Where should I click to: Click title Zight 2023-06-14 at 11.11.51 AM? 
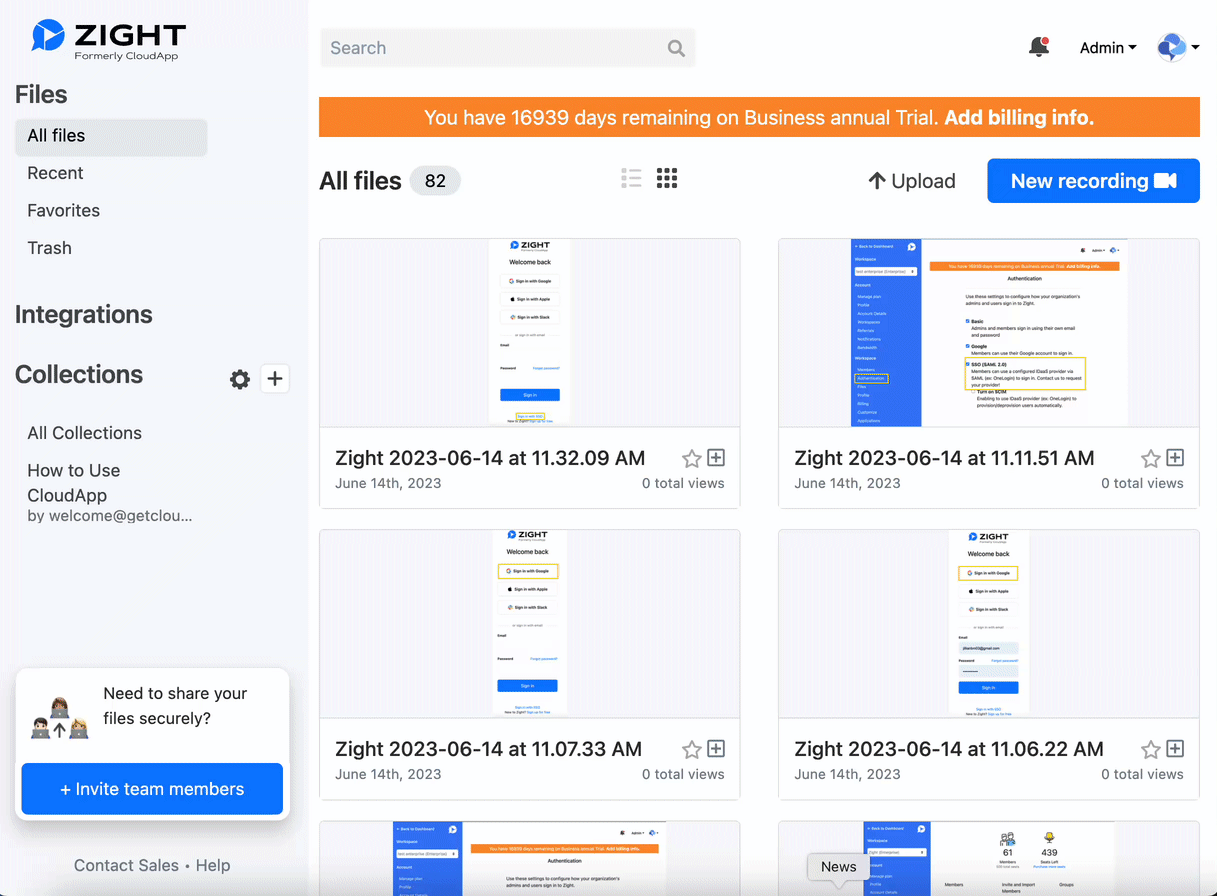click(x=944, y=458)
